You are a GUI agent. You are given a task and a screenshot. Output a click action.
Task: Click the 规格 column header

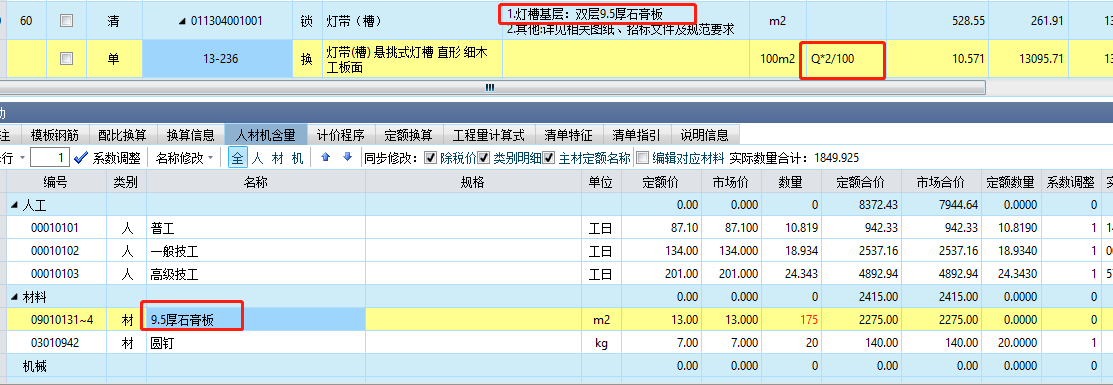click(473, 183)
